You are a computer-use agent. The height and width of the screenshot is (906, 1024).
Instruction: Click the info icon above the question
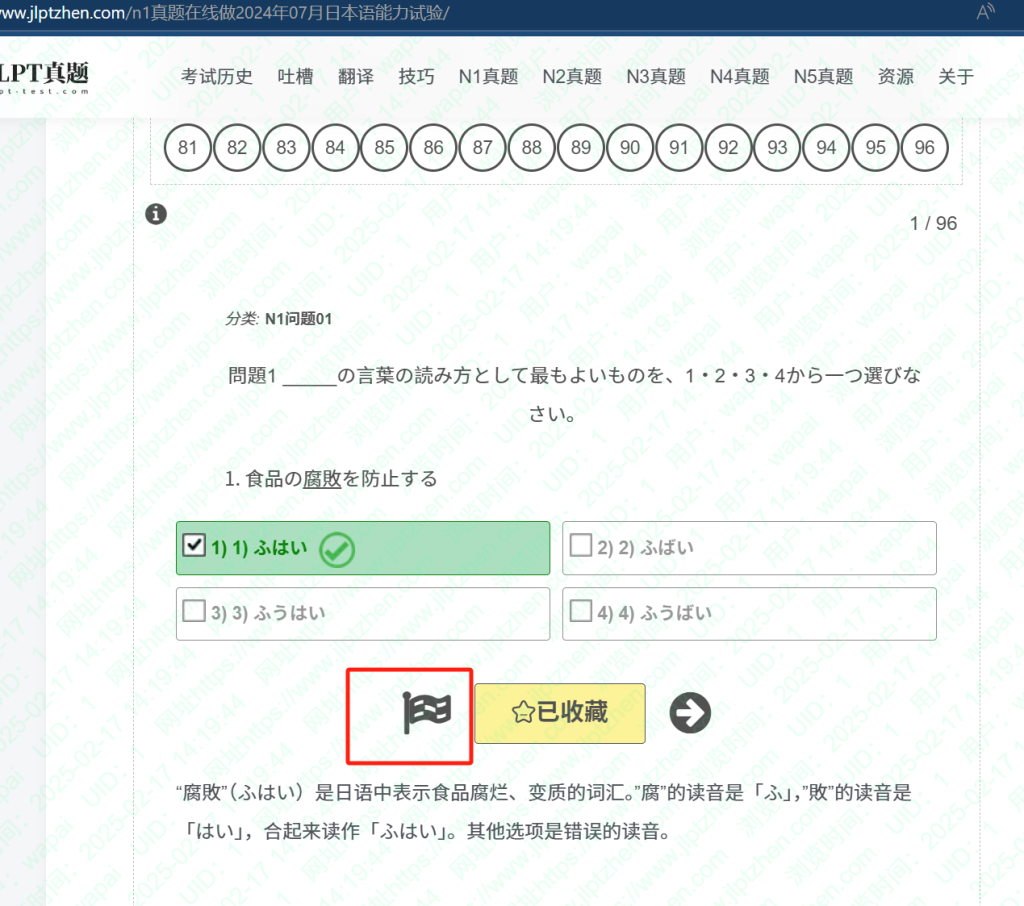[x=155, y=214]
